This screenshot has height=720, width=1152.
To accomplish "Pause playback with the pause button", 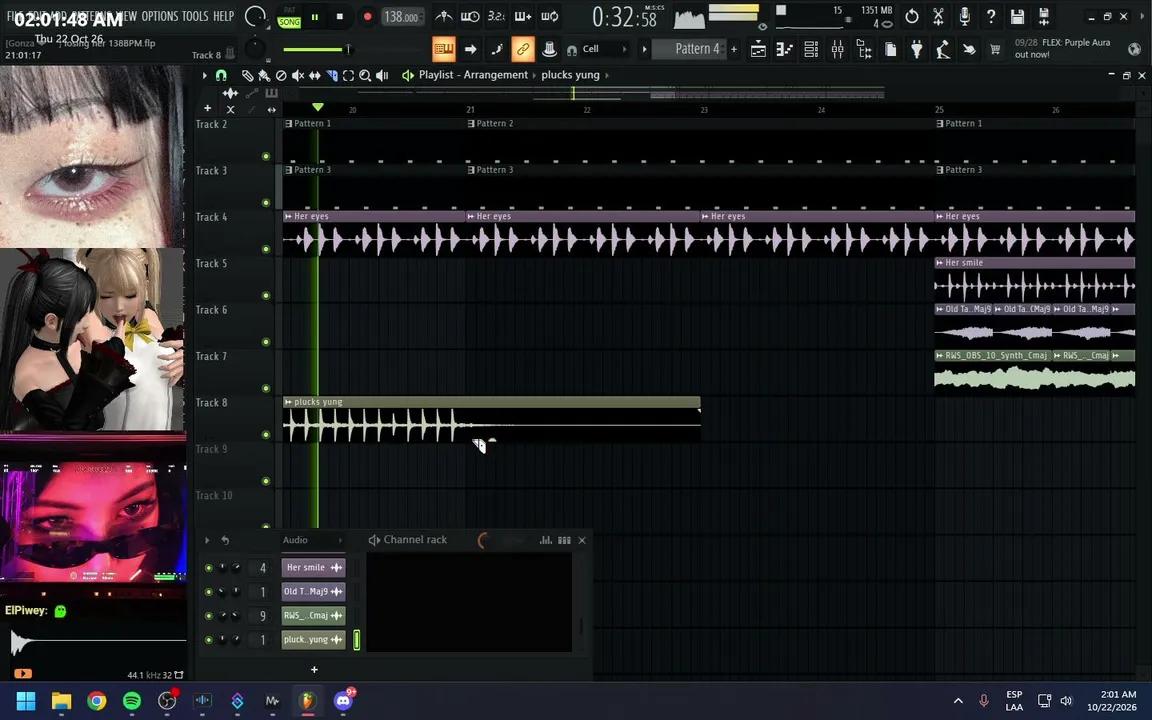I will [x=314, y=17].
